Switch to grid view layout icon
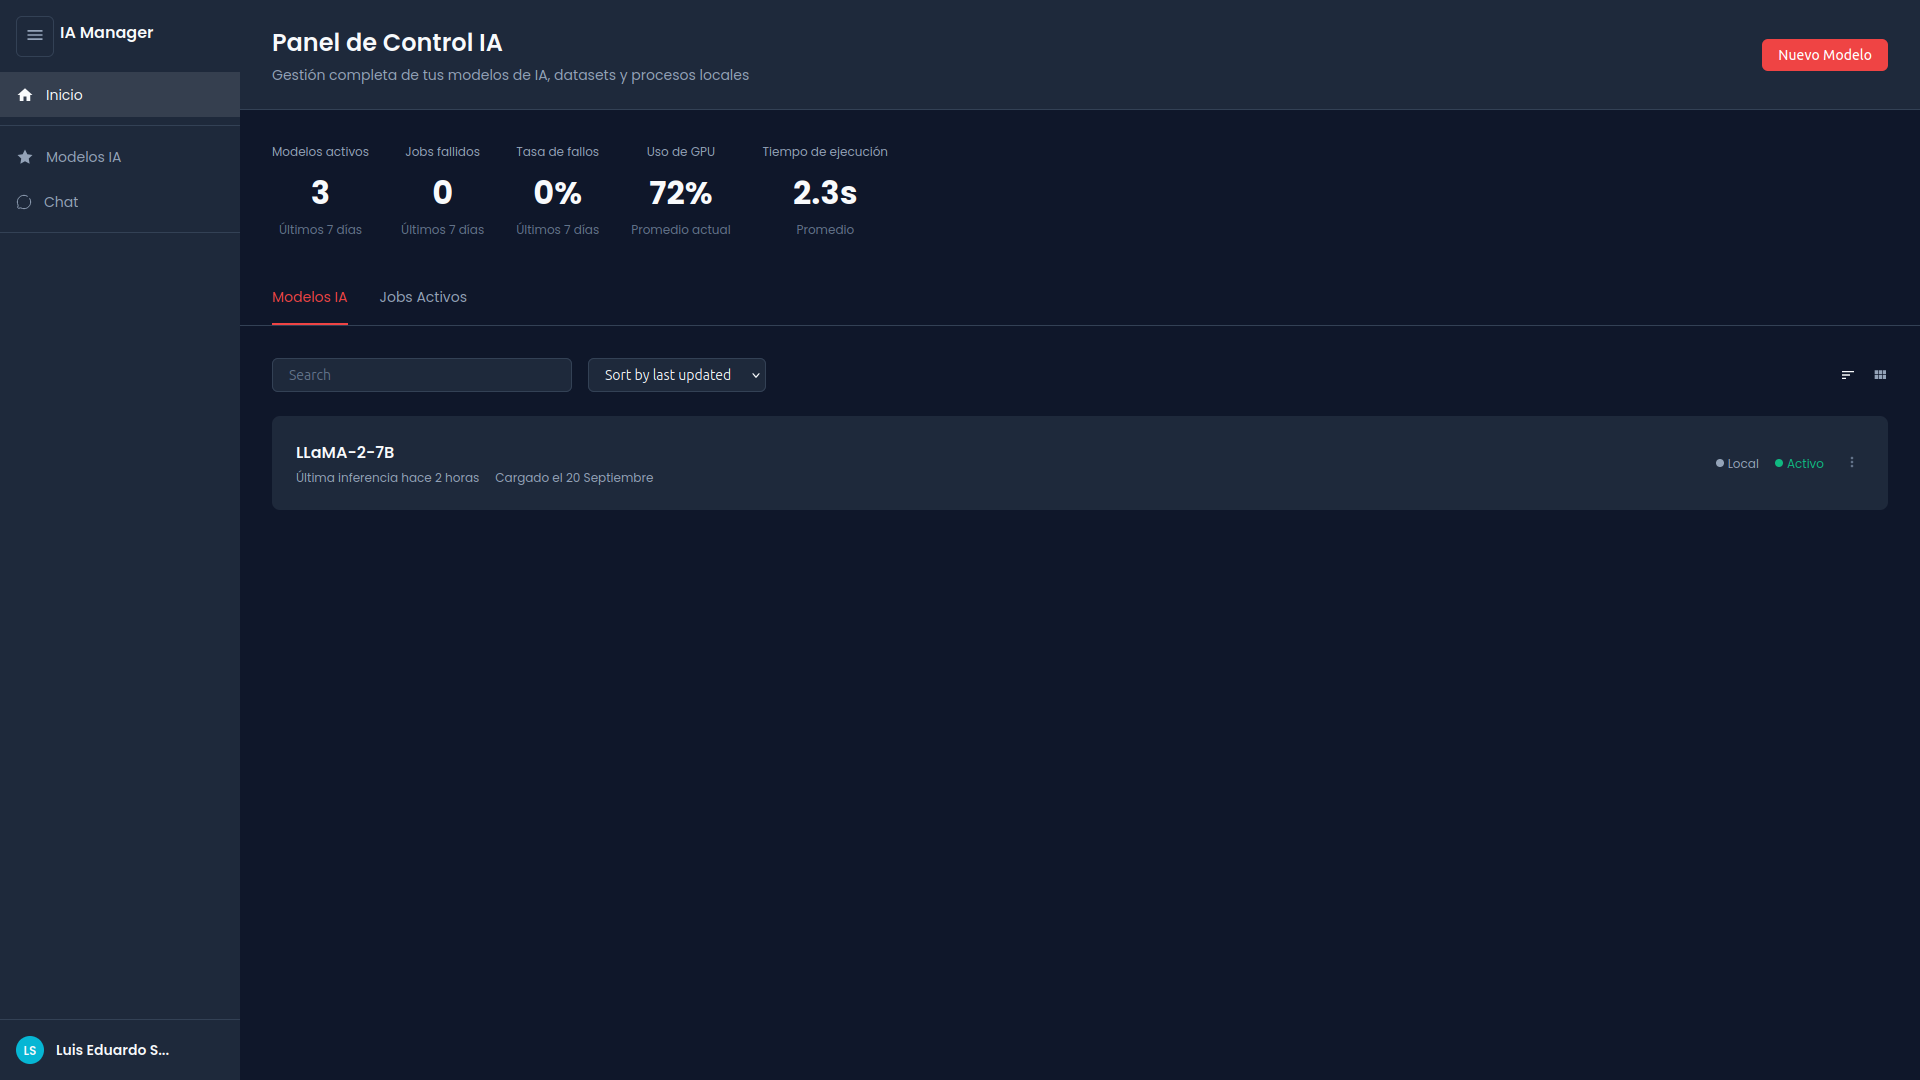The height and width of the screenshot is (1080, 1920). click(x=1880, y=375)
